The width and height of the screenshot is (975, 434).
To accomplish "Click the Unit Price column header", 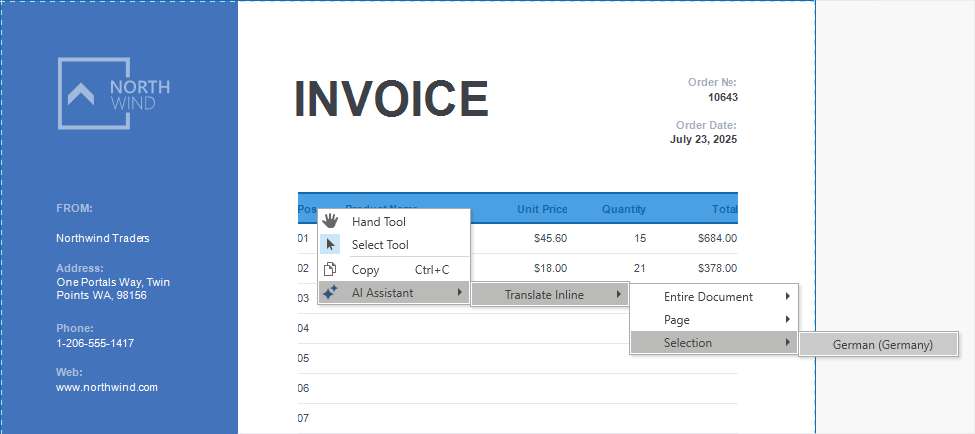I will 542,209.
